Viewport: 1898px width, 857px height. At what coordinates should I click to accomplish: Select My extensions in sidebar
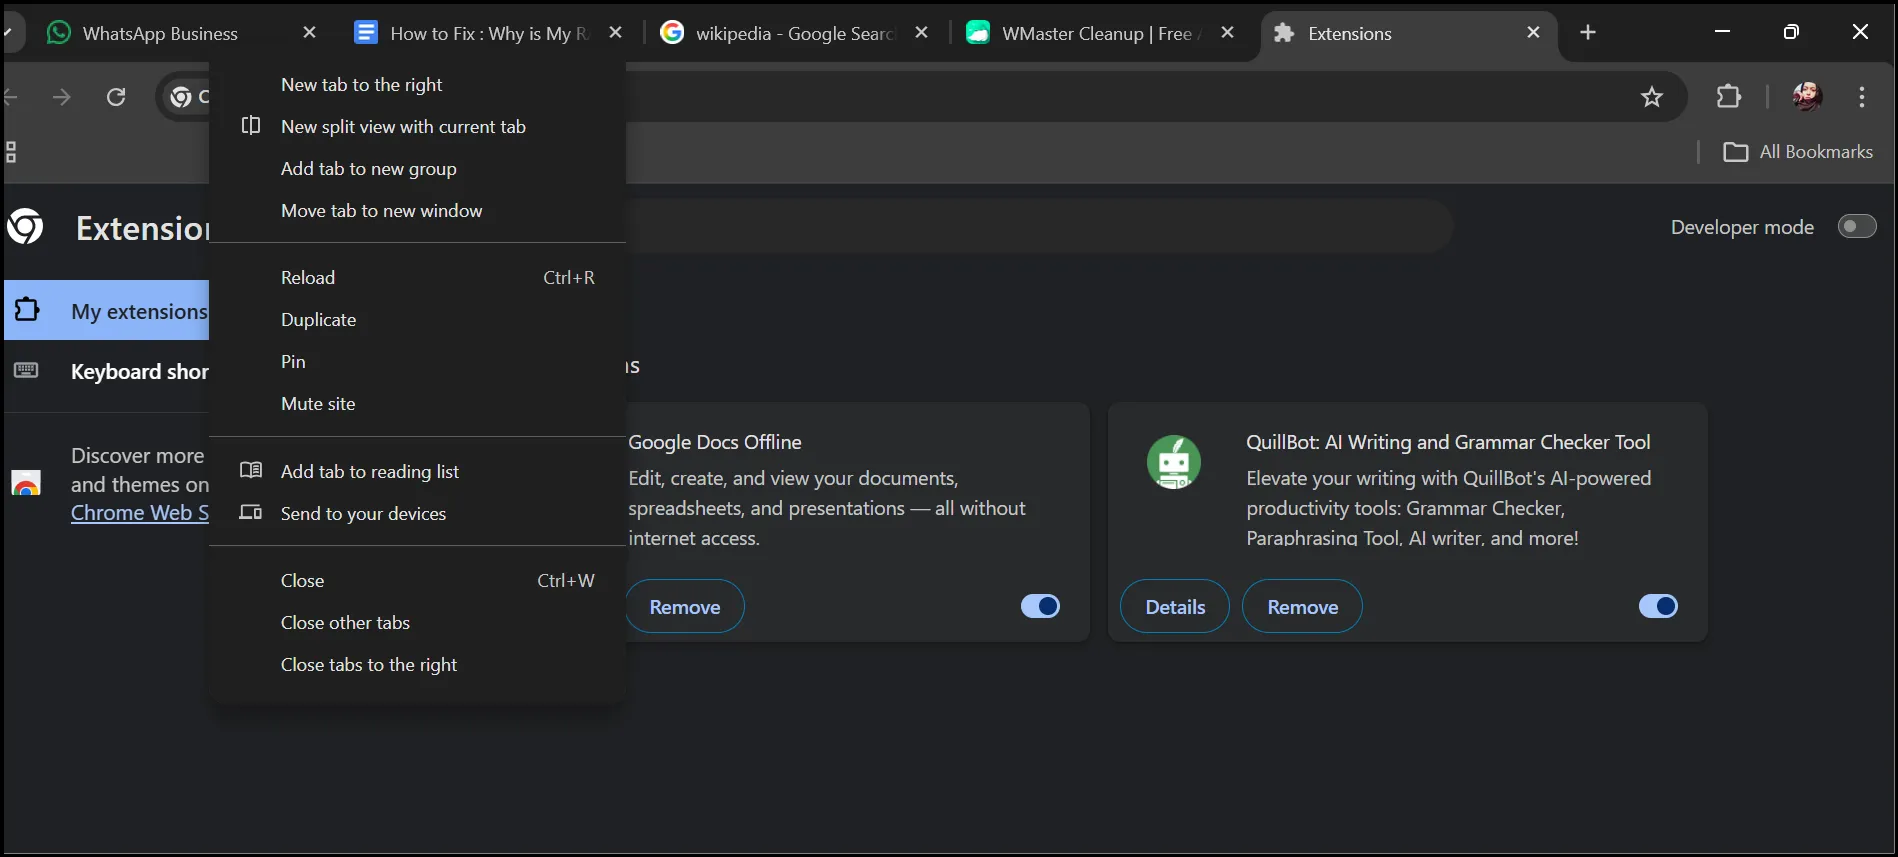(107, 311)
